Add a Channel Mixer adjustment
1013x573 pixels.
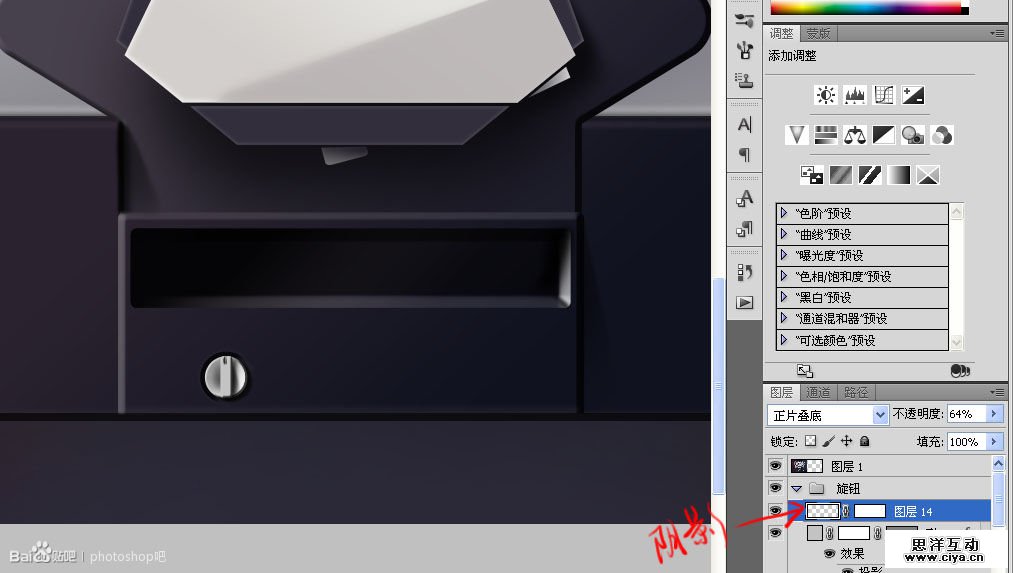(x=942, y=135)
